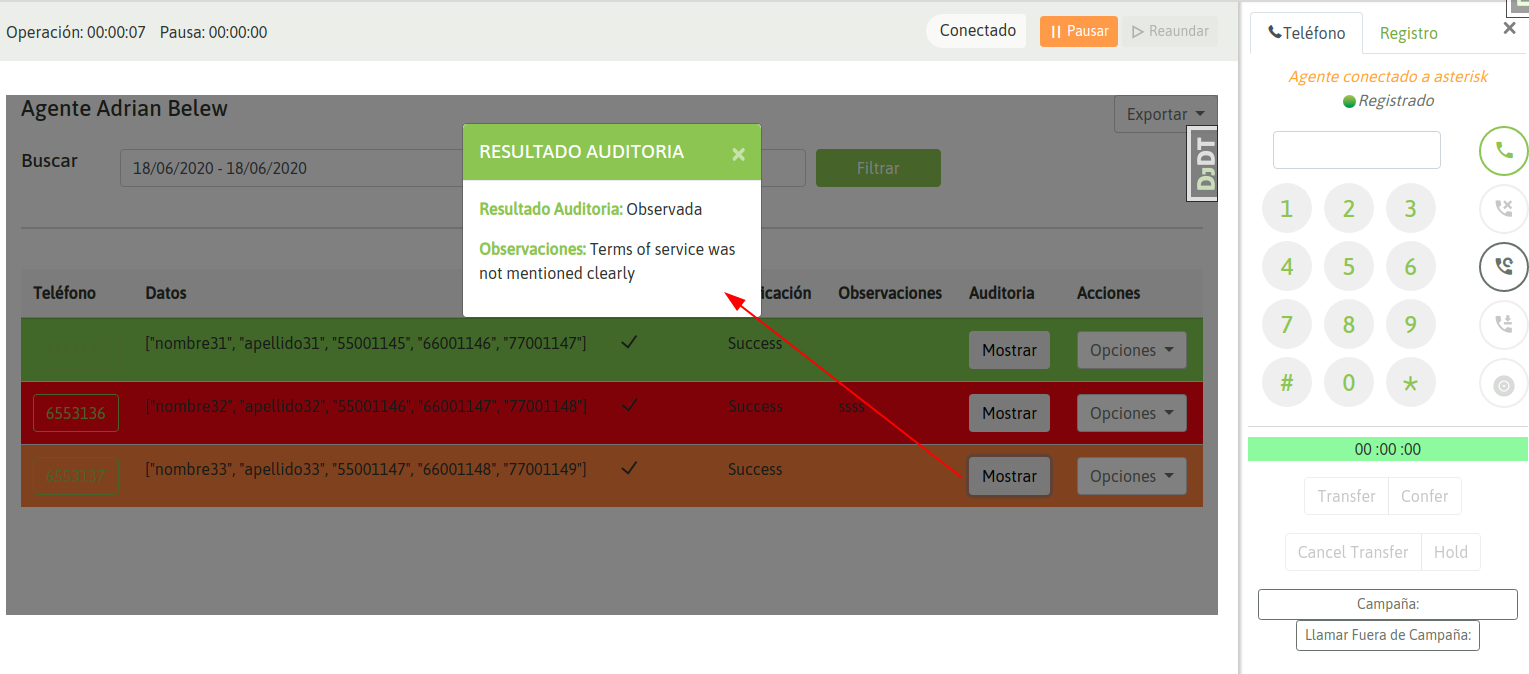Click the redial call icon
The width and height of the screenshot is (1529, 674).
point(1503,267)
